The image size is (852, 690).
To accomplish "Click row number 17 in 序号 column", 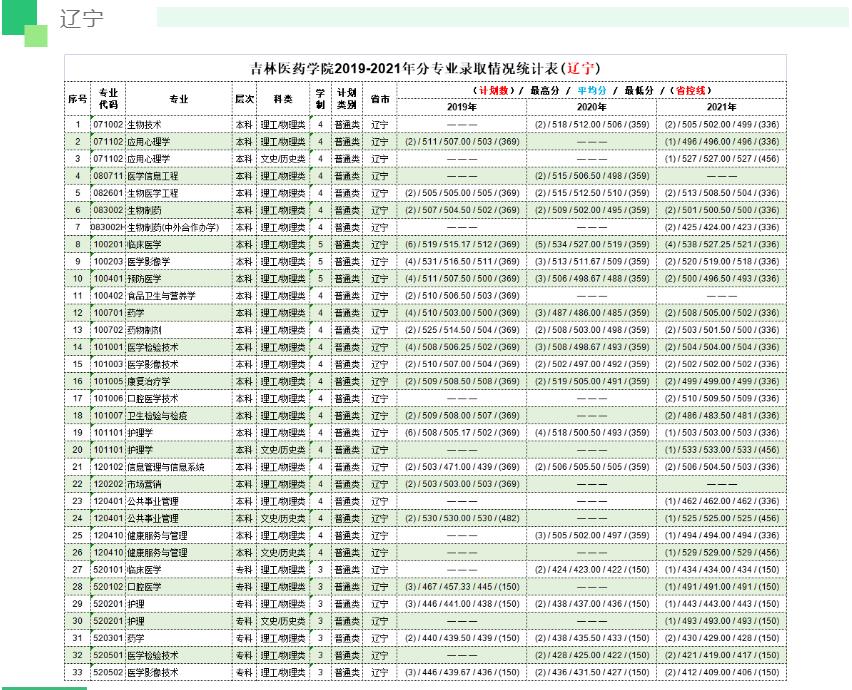I will pos(77,398).
